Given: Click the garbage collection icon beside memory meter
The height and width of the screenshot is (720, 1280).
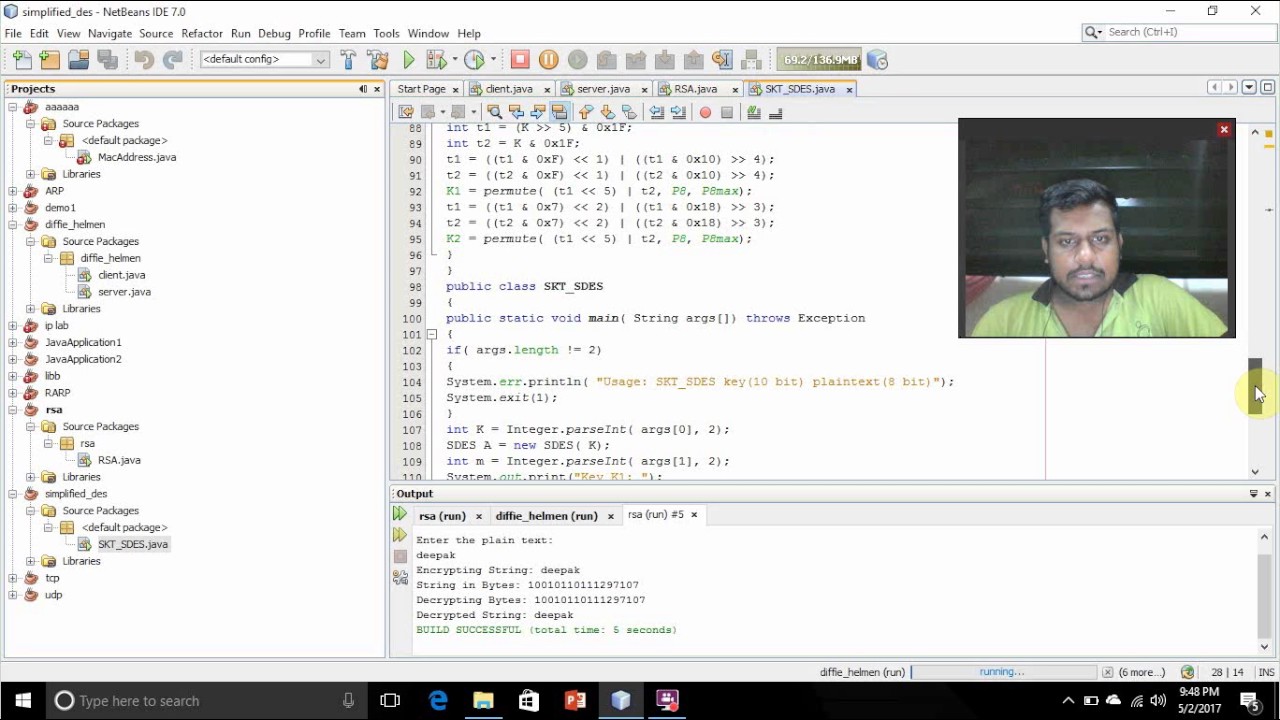Looking at the screenshot, I should (877, 60).
